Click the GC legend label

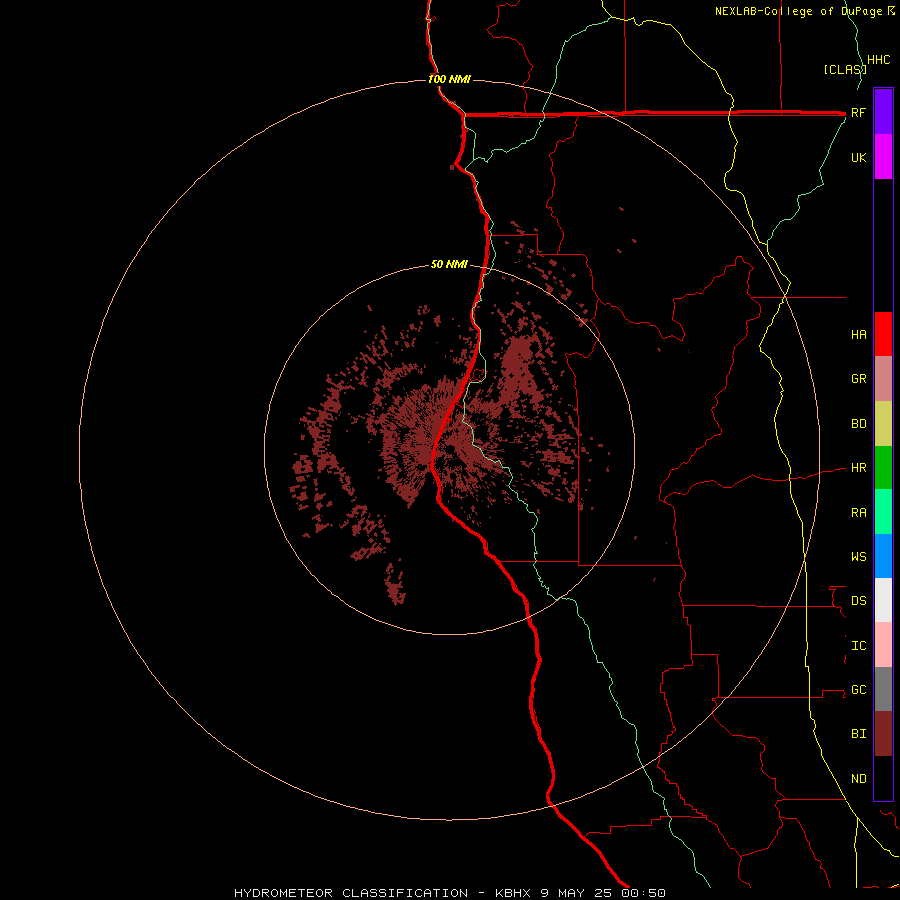[858, 690]
